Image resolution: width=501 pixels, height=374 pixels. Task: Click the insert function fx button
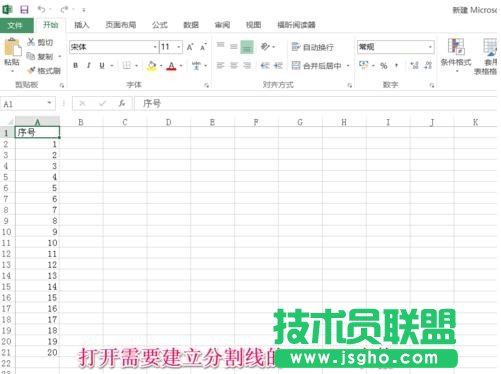(x=122, y=104)
